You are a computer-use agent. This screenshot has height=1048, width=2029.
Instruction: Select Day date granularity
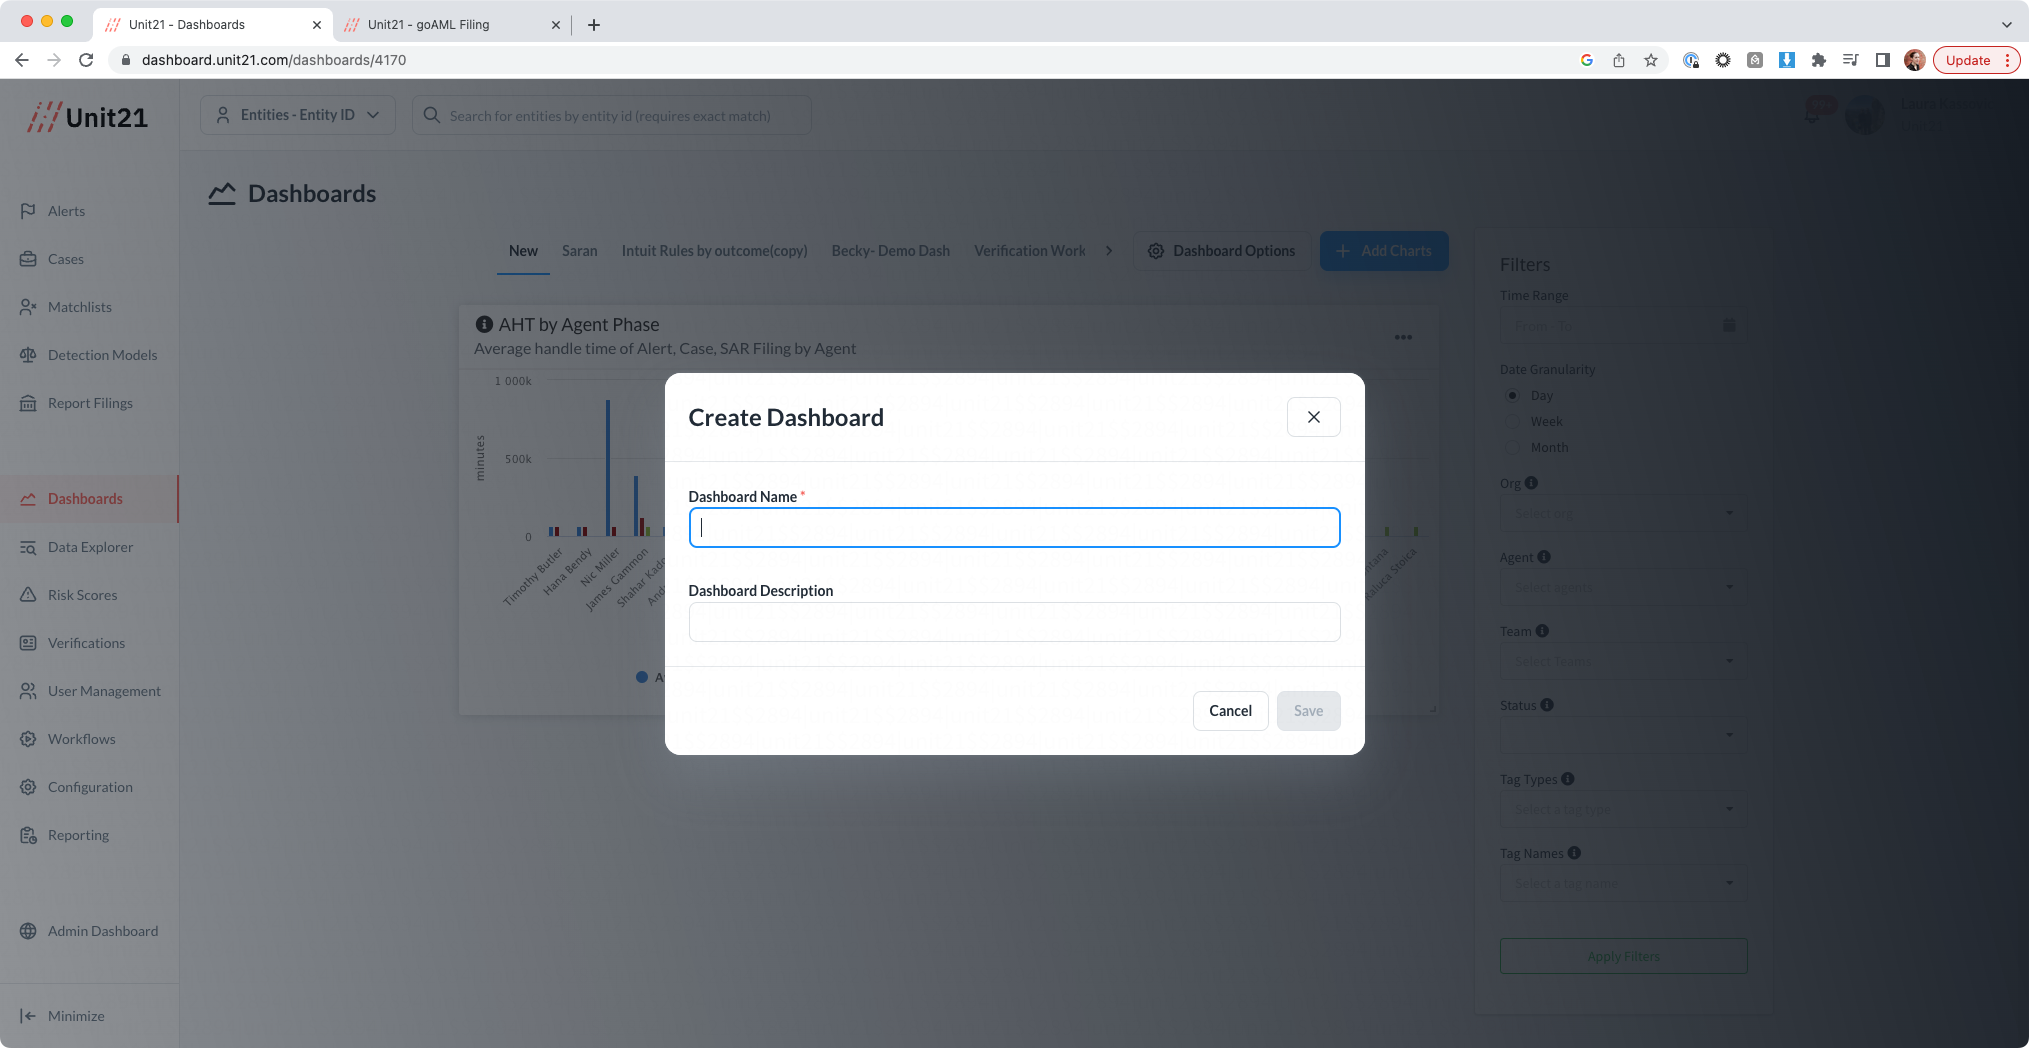[x=1512, y=395]
